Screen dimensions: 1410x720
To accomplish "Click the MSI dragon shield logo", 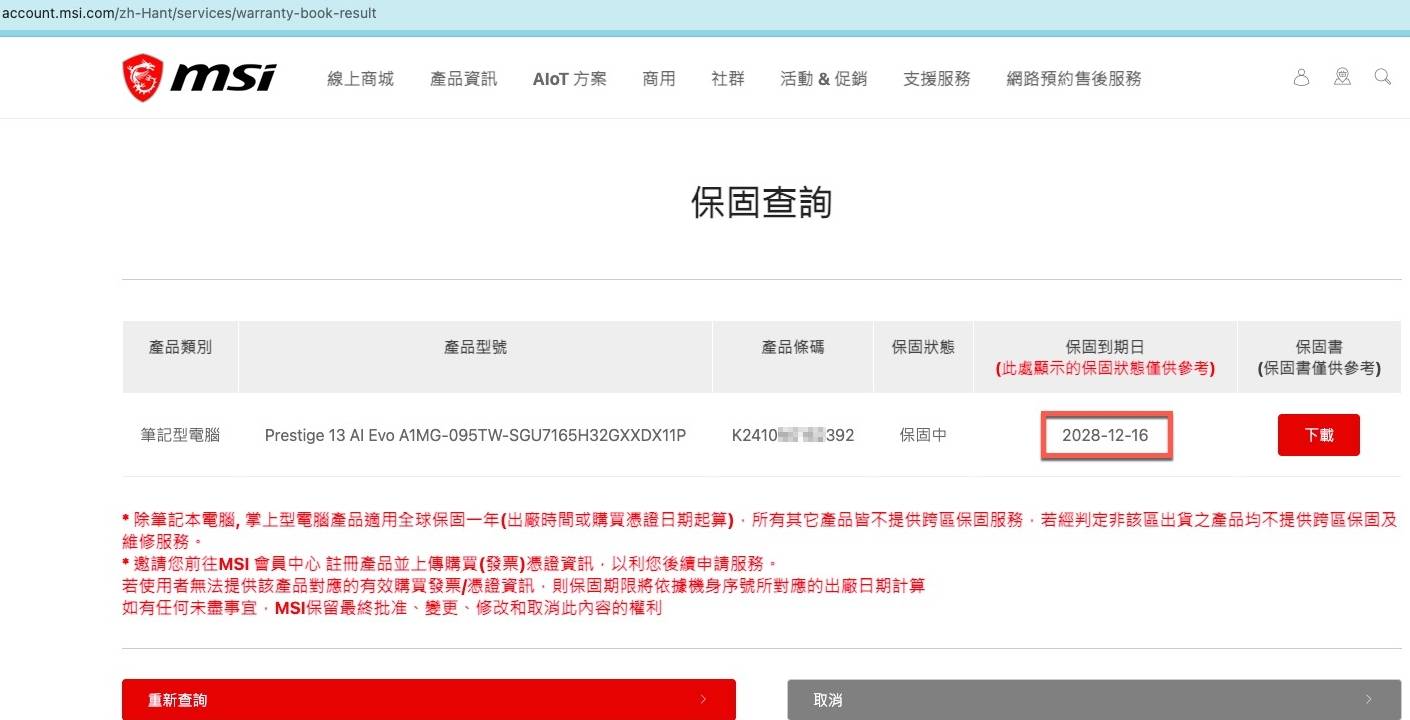I will pyautogui.click(x=143, y=78).
